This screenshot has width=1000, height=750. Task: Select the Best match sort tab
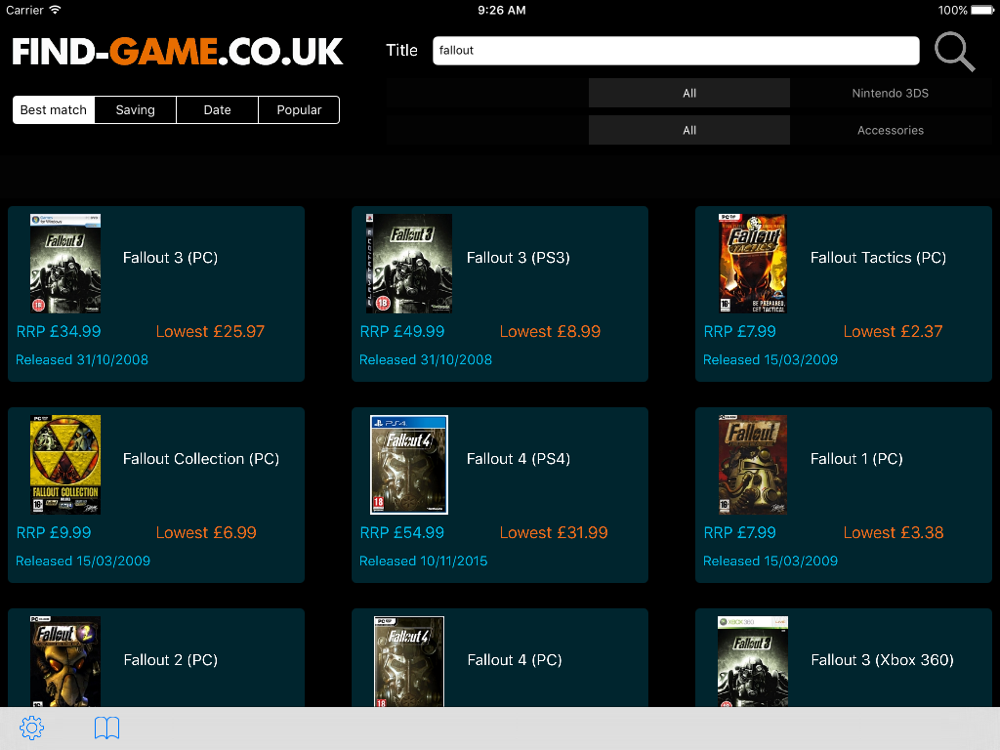(54, 110)
